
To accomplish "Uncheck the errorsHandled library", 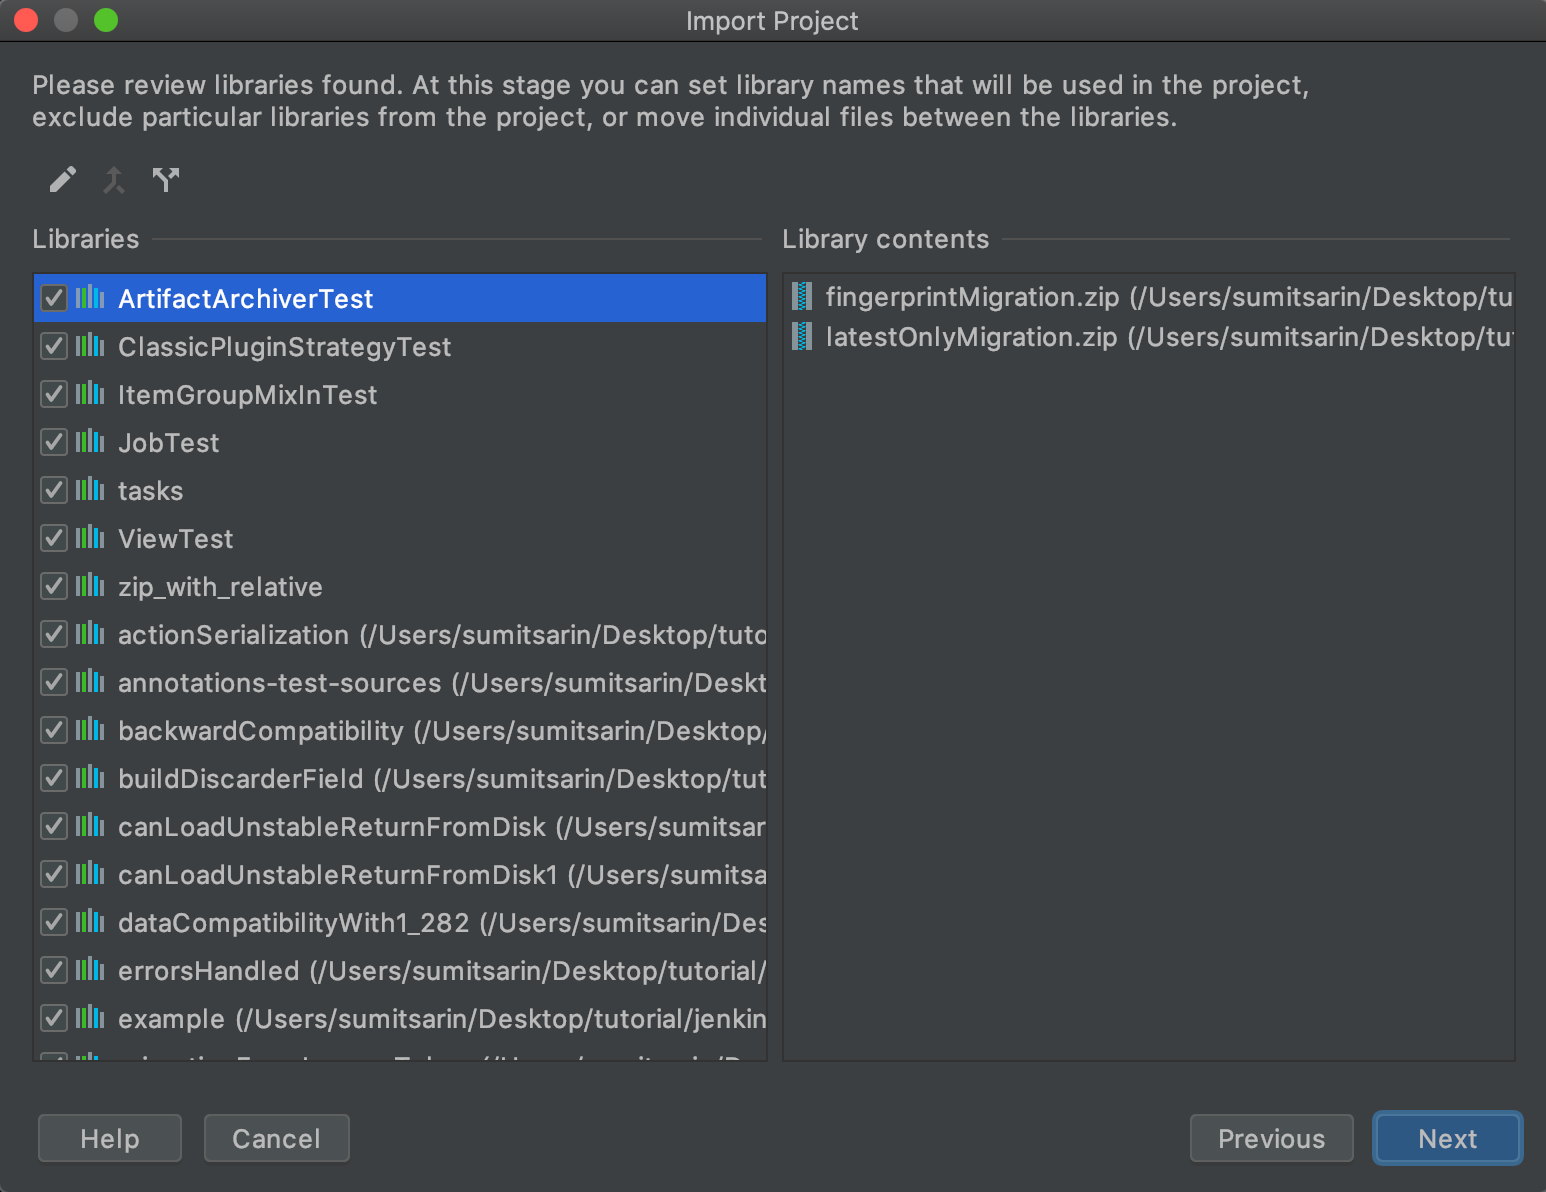I will pos(53,970).
